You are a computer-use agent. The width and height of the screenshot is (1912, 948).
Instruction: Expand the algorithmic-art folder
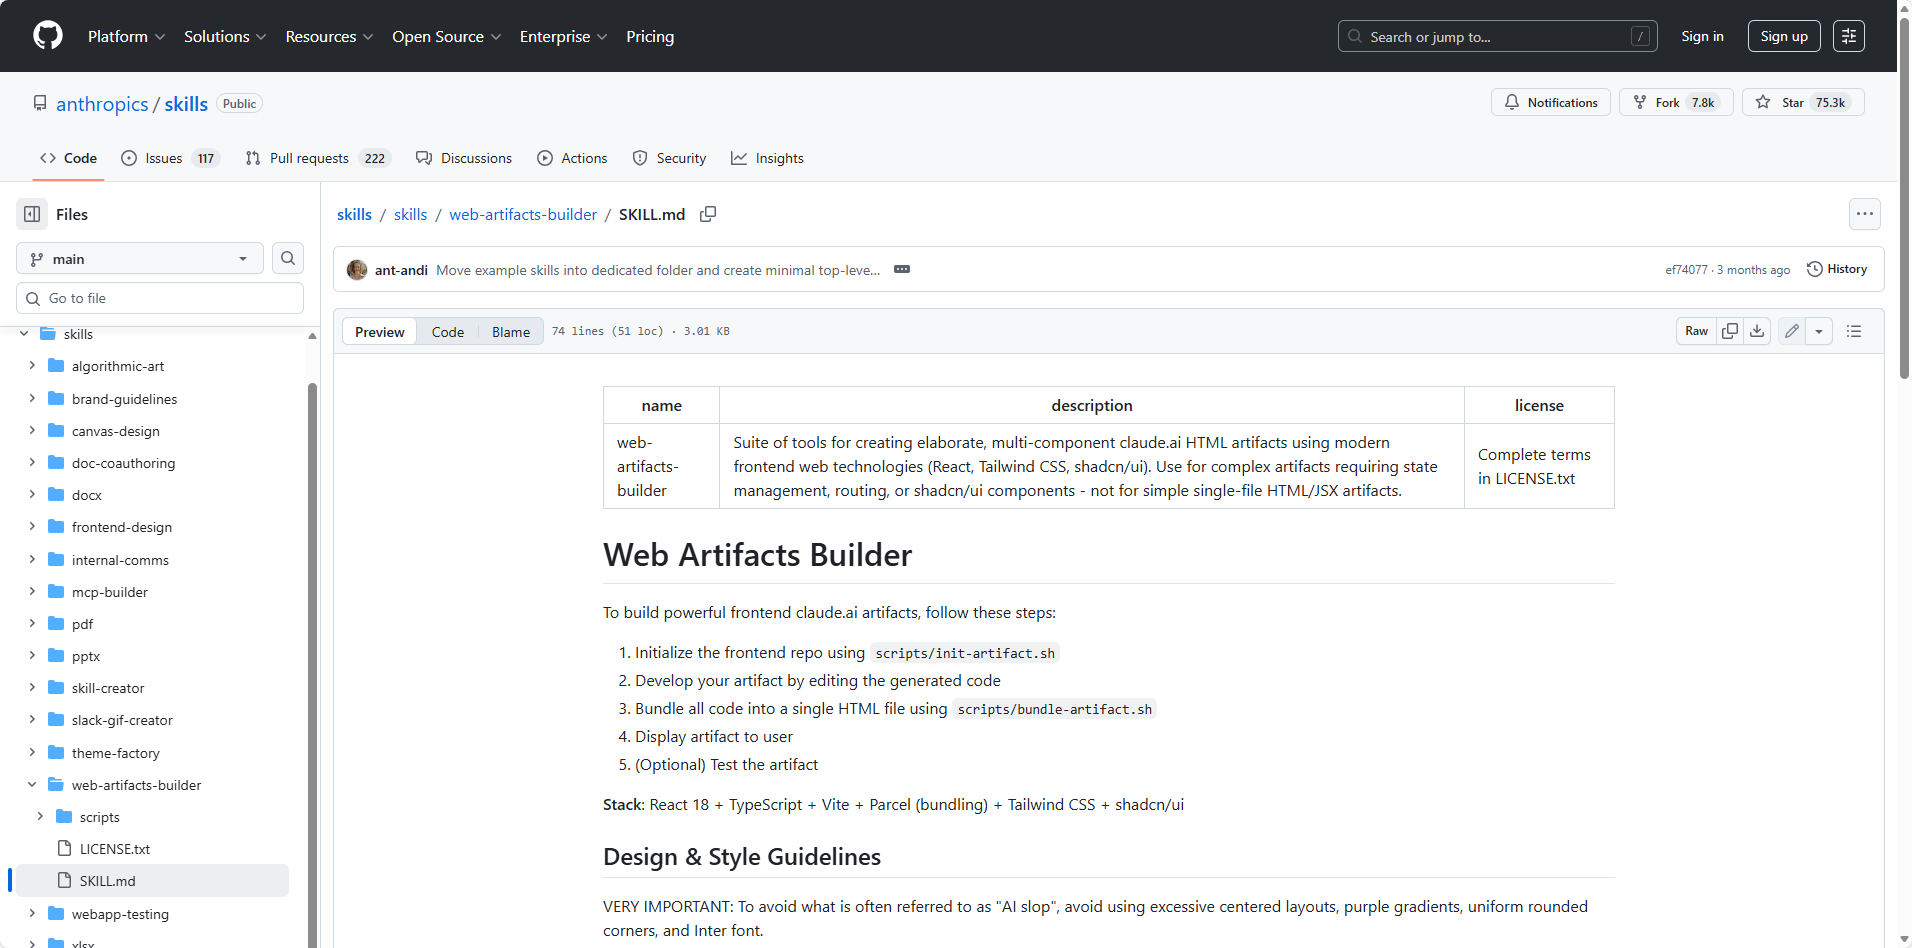[x=32, y=366]
